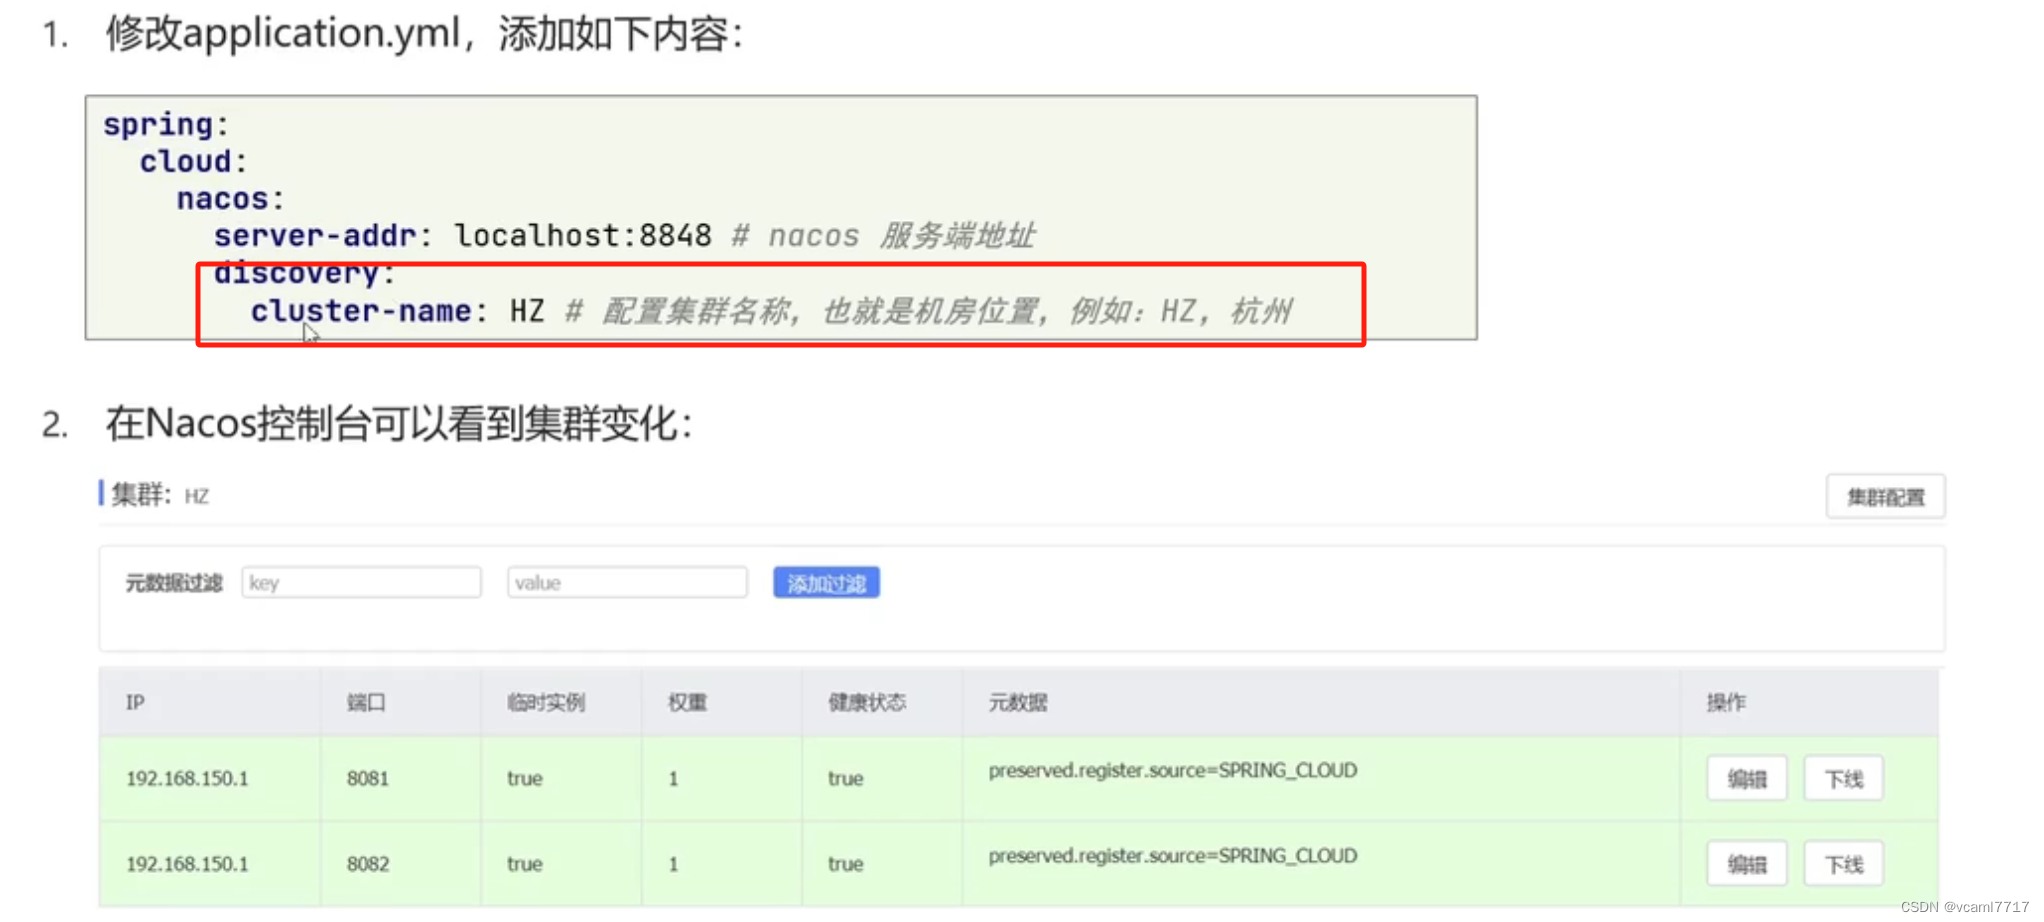Click the 集群: HZ heading
Image resolution: width=2044 pixels, height=922 pixels.
[160, 495]
